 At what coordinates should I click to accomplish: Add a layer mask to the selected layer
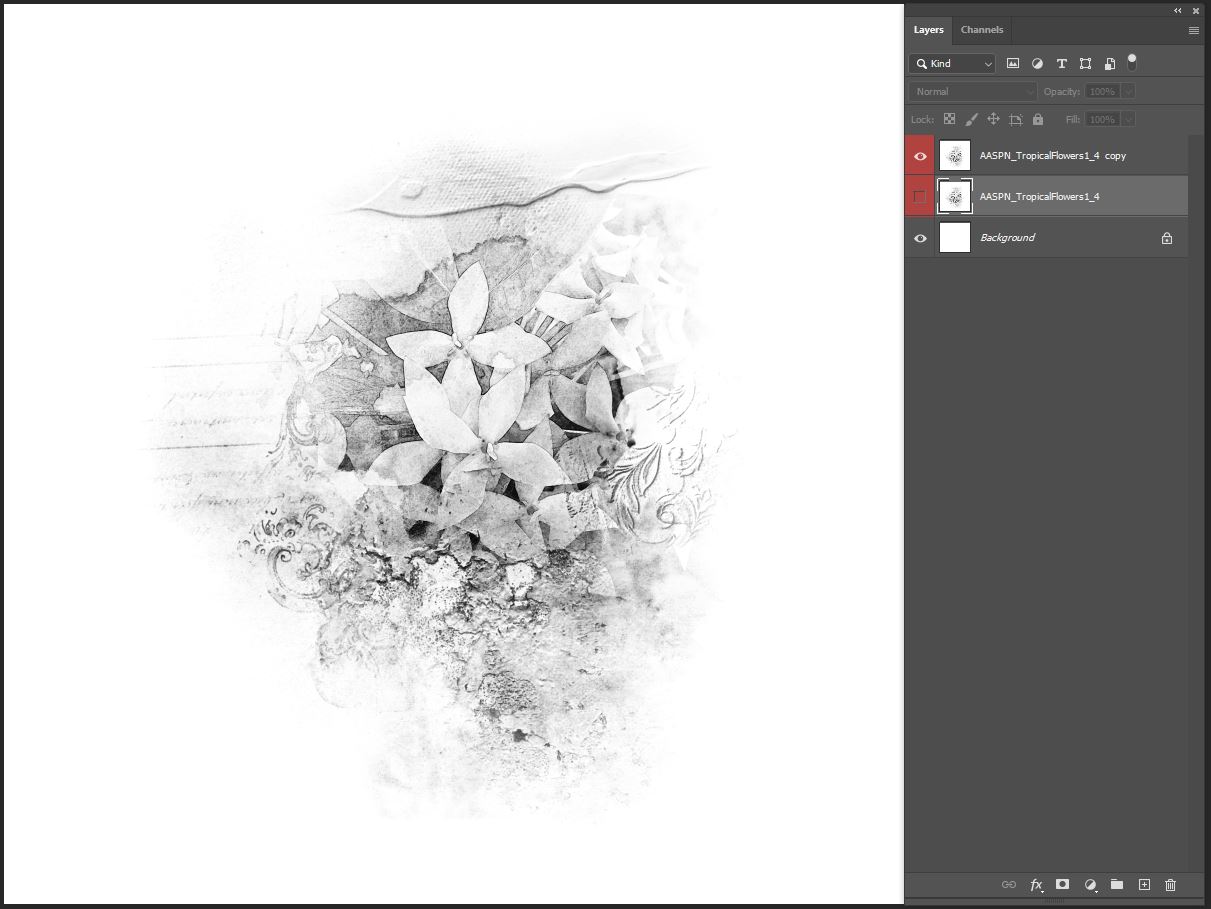pos(1063,885)
